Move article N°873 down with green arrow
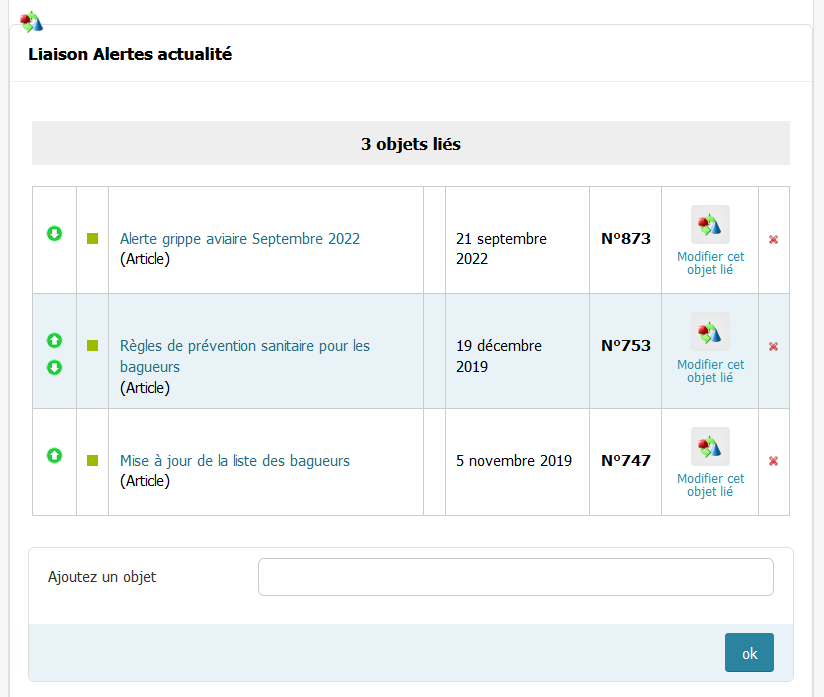This screenshot has width=824, height=697. [x=55, y=234]
